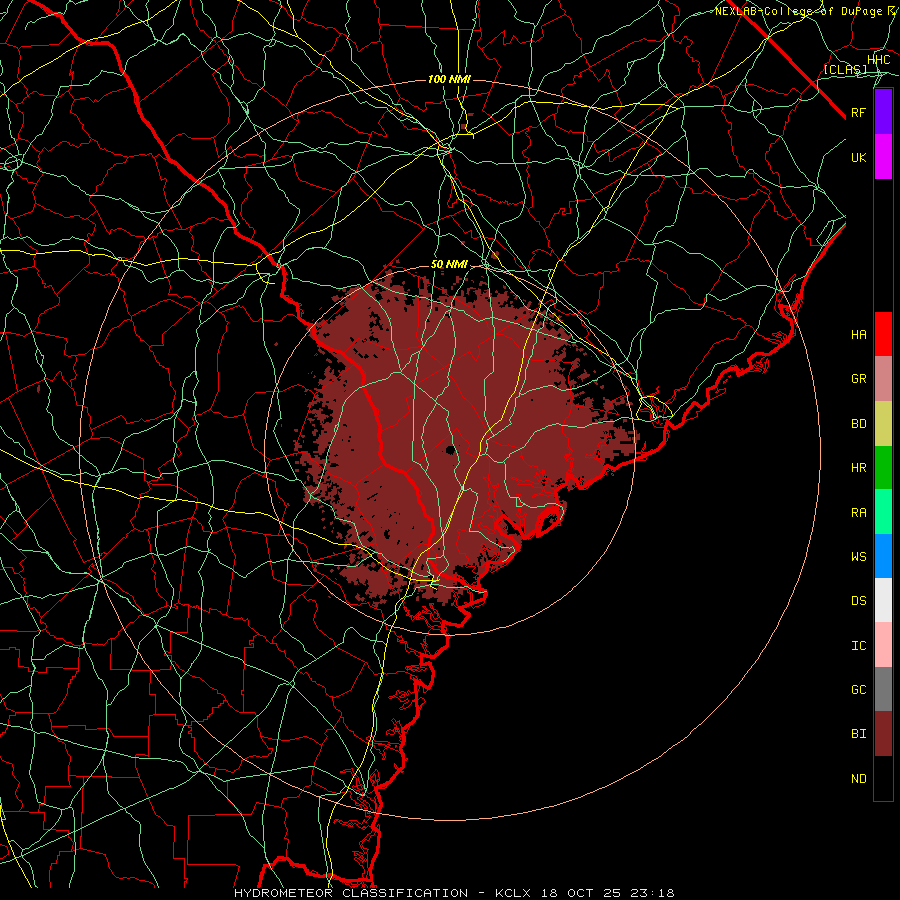Select the 'GR' legend label
The width and height of the screenshot is (900, 900).
pos(858,379)
